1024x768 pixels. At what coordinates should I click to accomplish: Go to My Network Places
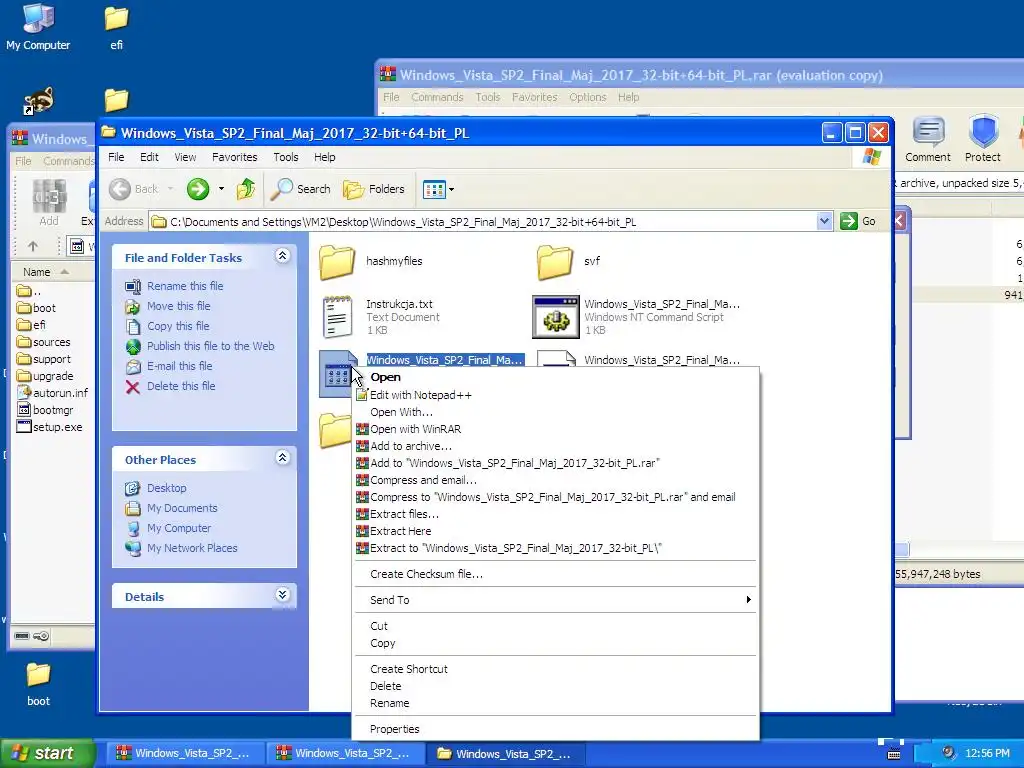point(192,549)
